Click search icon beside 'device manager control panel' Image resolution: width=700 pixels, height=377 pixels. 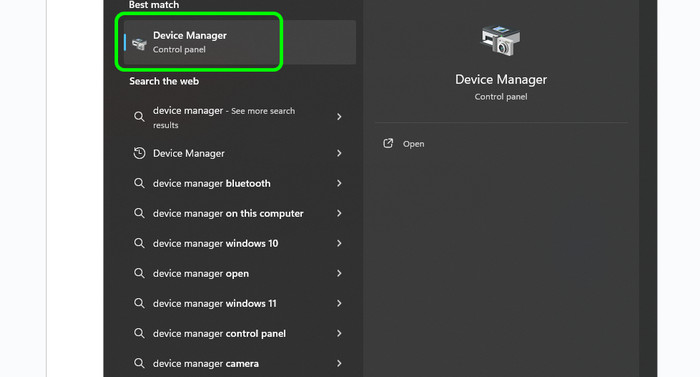(139, 333)
